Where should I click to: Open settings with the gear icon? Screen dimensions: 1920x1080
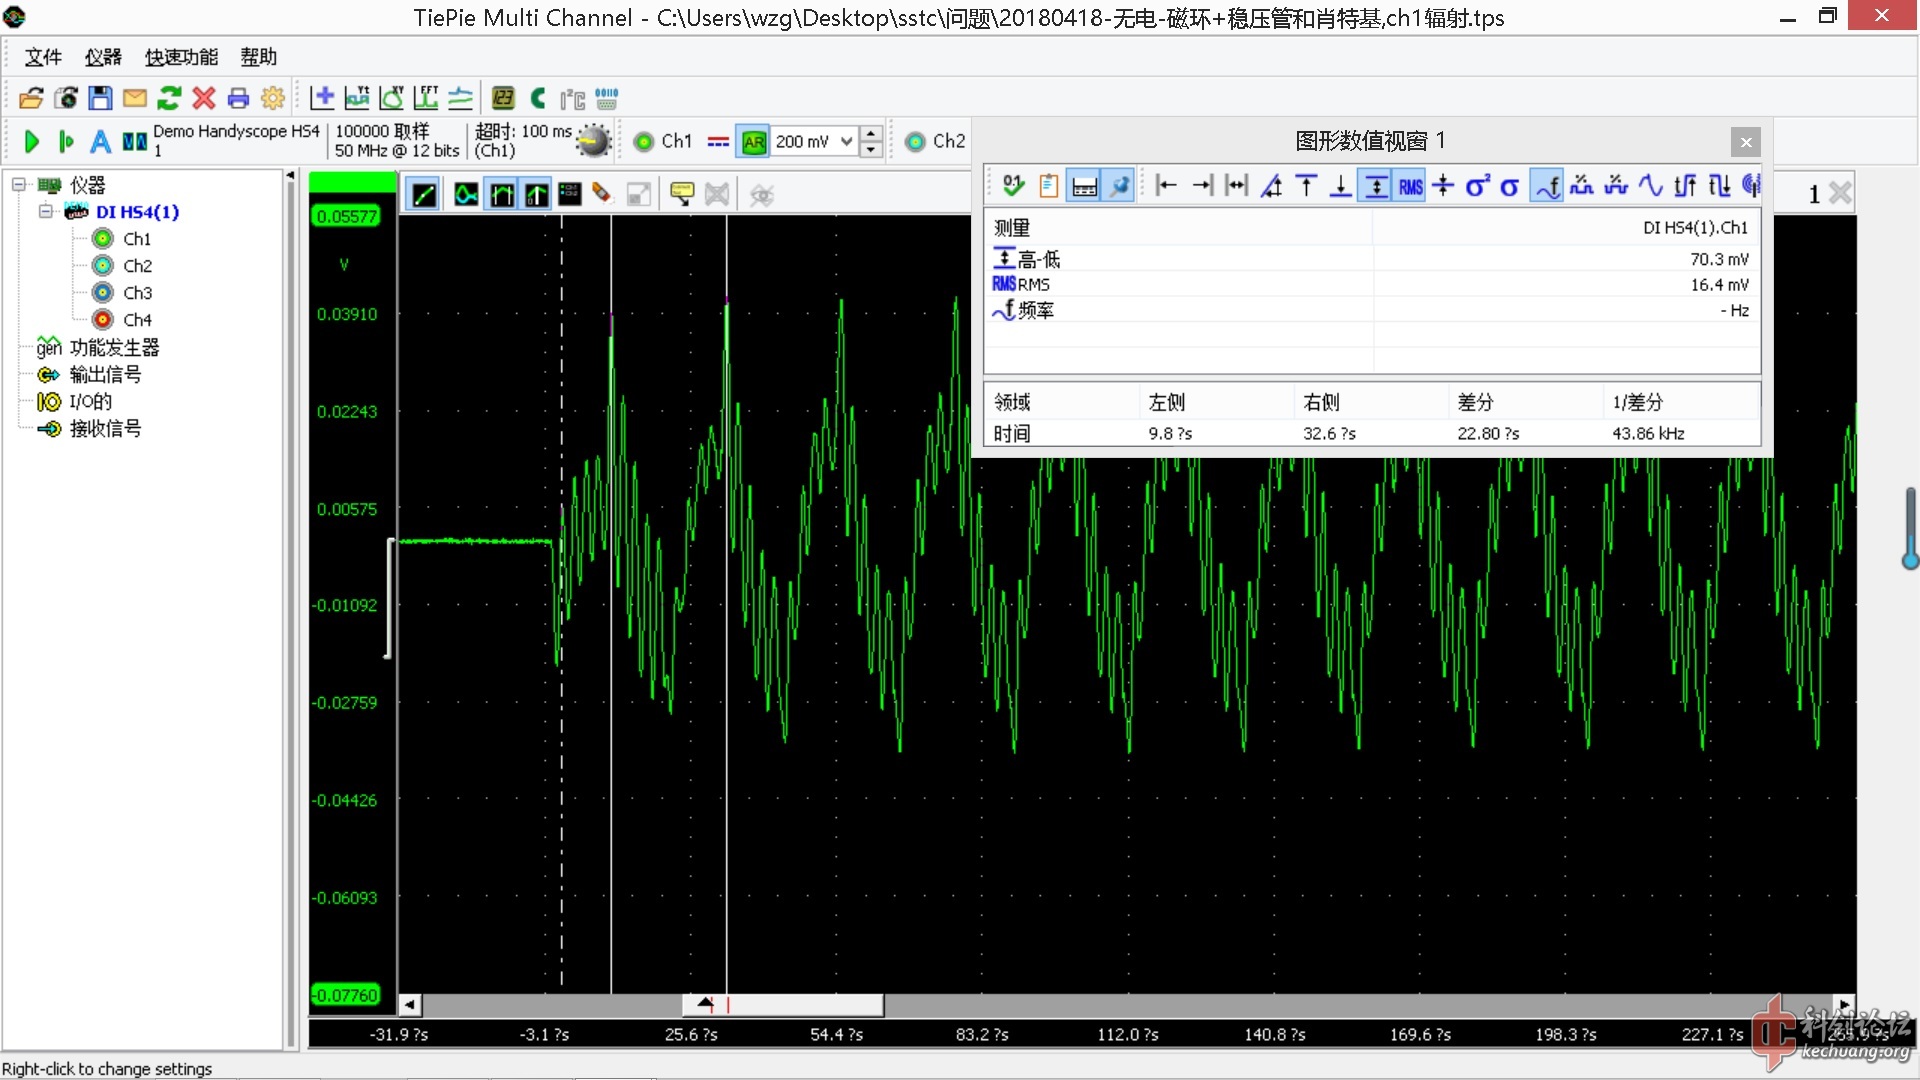pos(272,98)
